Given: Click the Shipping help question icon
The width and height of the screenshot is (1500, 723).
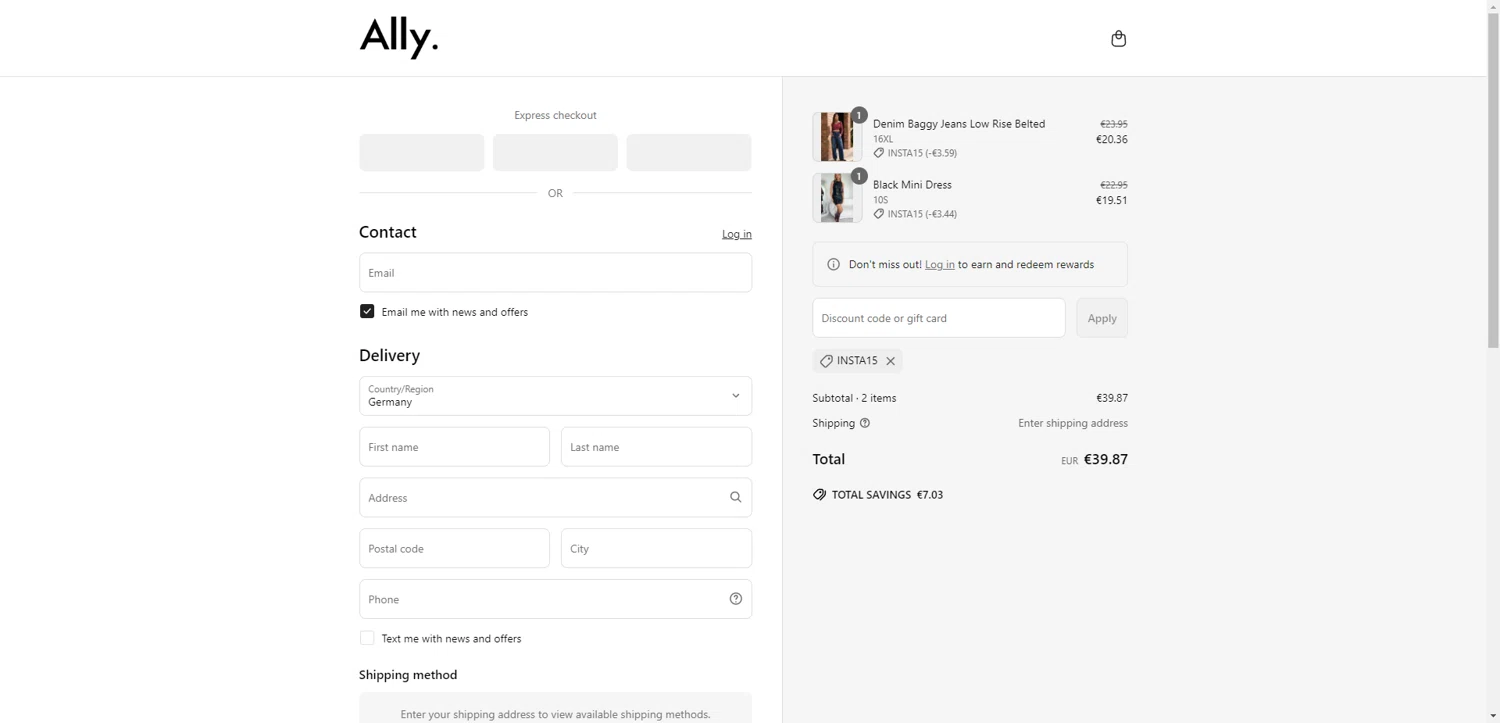Looking at the screenshot, I should coord(865,423).
